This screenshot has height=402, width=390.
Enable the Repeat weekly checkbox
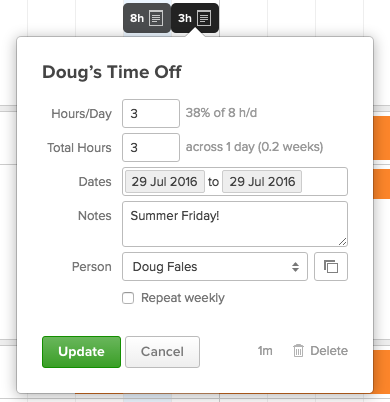pos(128,298)
